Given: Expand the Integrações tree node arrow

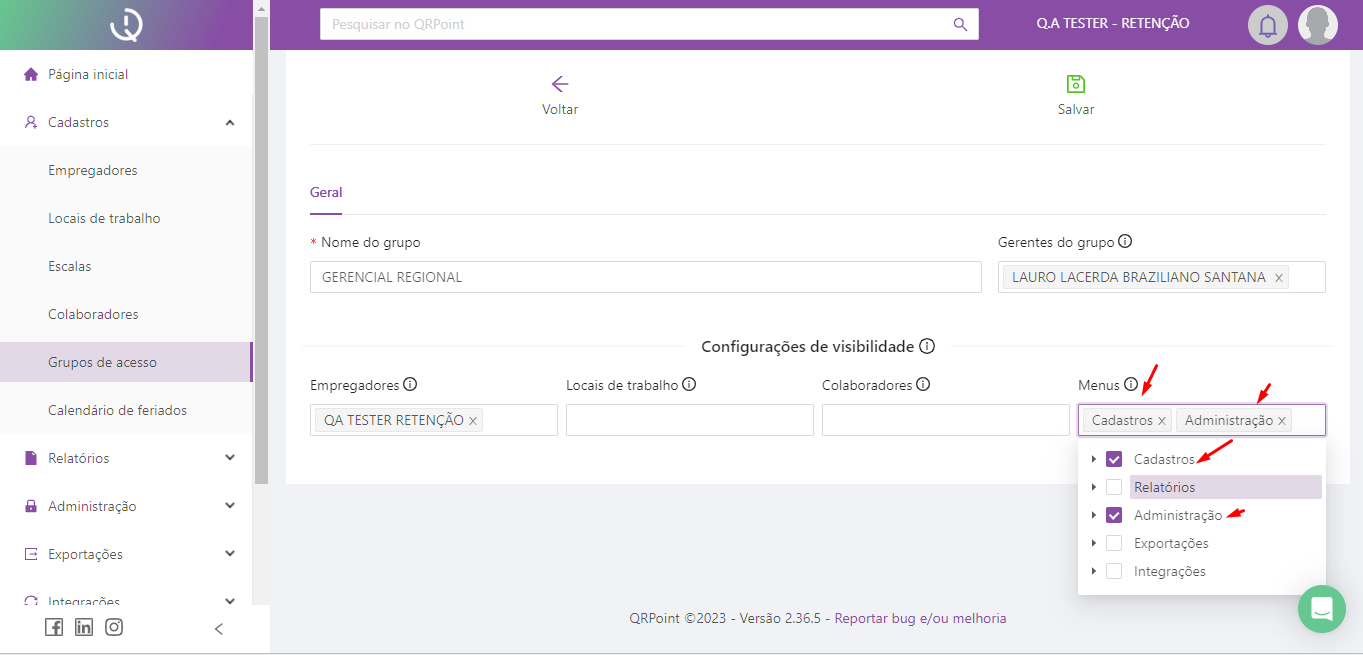Looking at the screenshot, I should 1093,572.
